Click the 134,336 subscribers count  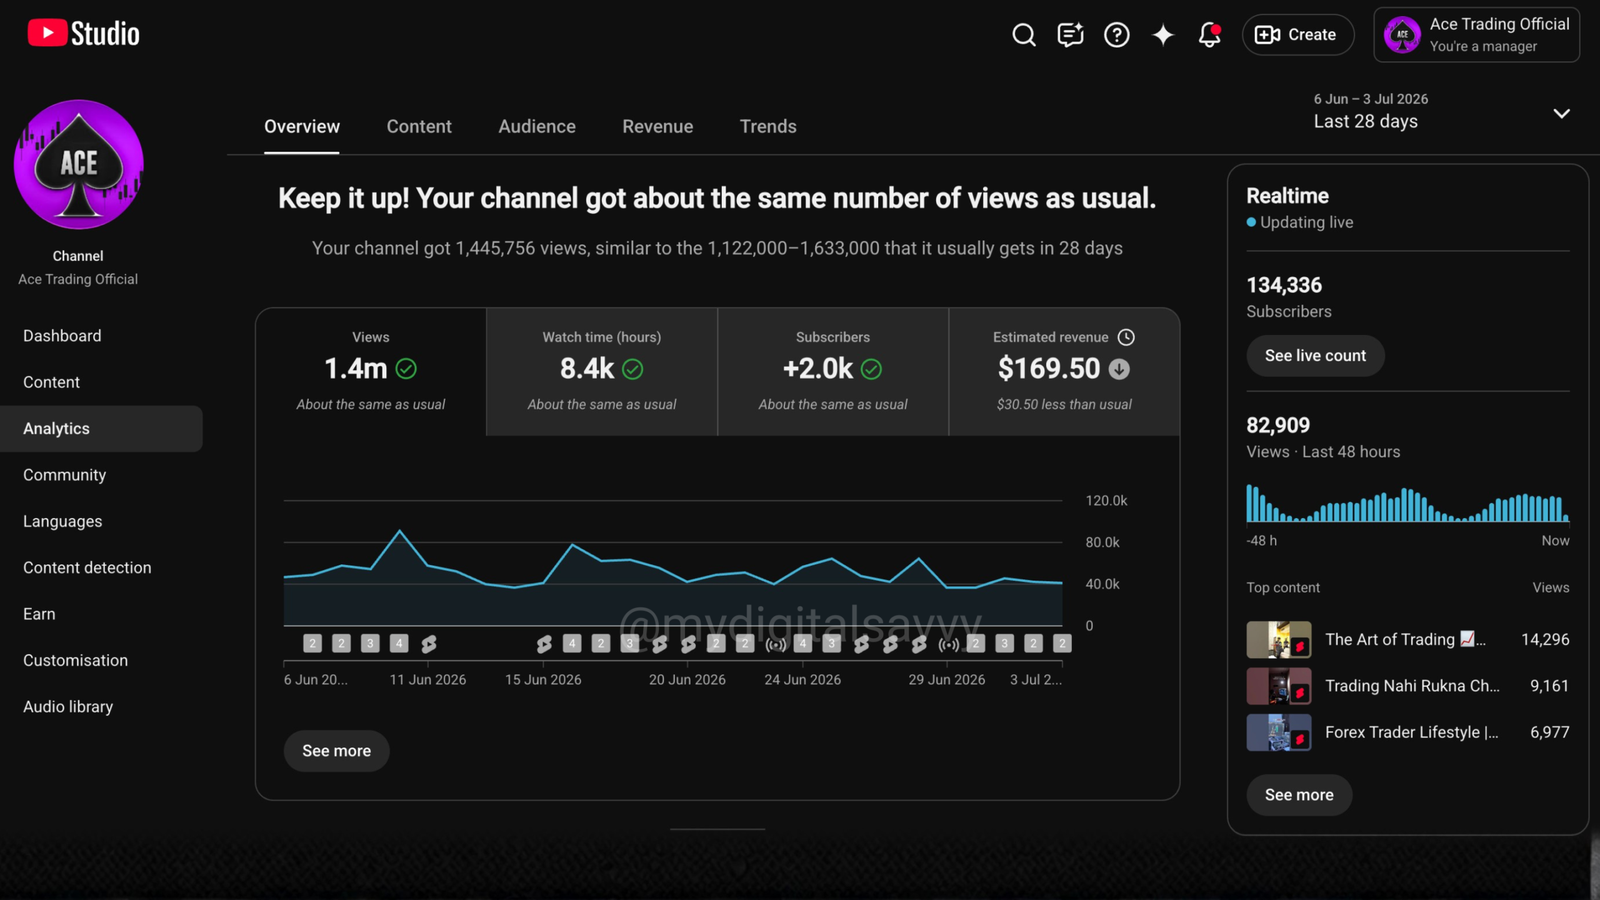point(1284,286)
